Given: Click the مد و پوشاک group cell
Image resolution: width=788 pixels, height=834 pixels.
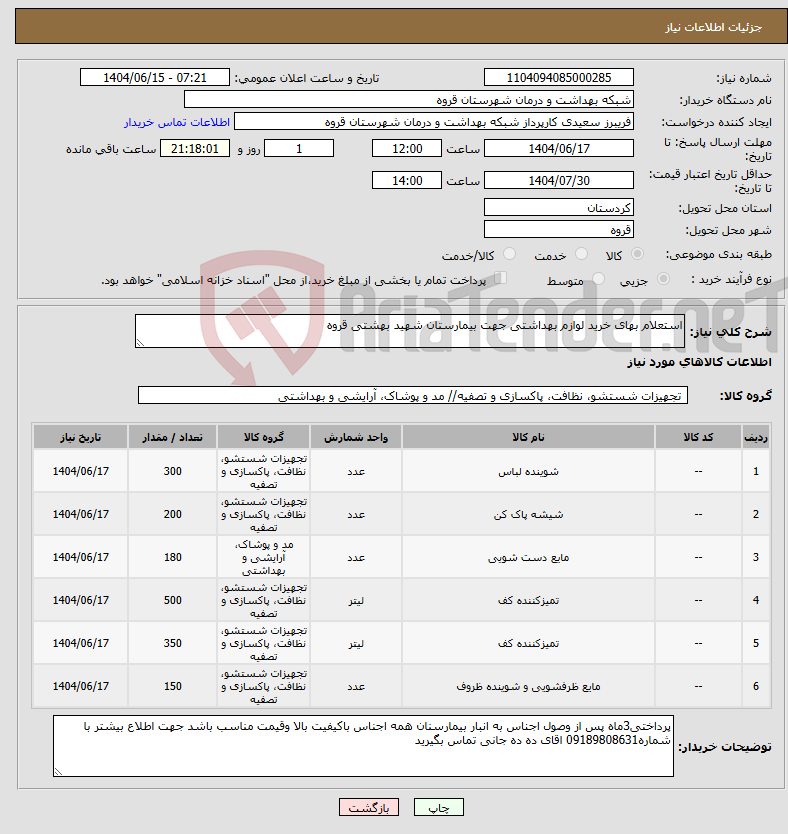Looking at the screenshot, I should 263,557.
